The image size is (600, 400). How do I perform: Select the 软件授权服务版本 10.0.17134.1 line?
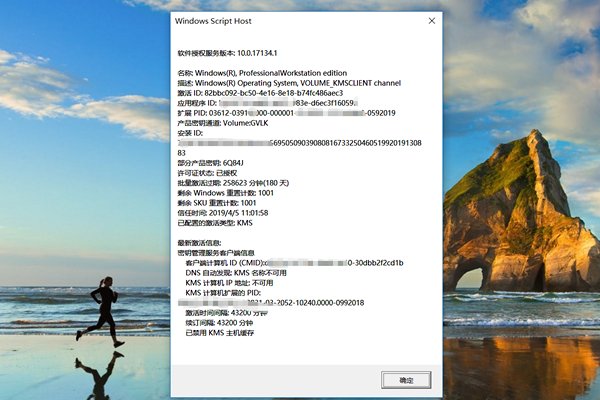point(227,53)
